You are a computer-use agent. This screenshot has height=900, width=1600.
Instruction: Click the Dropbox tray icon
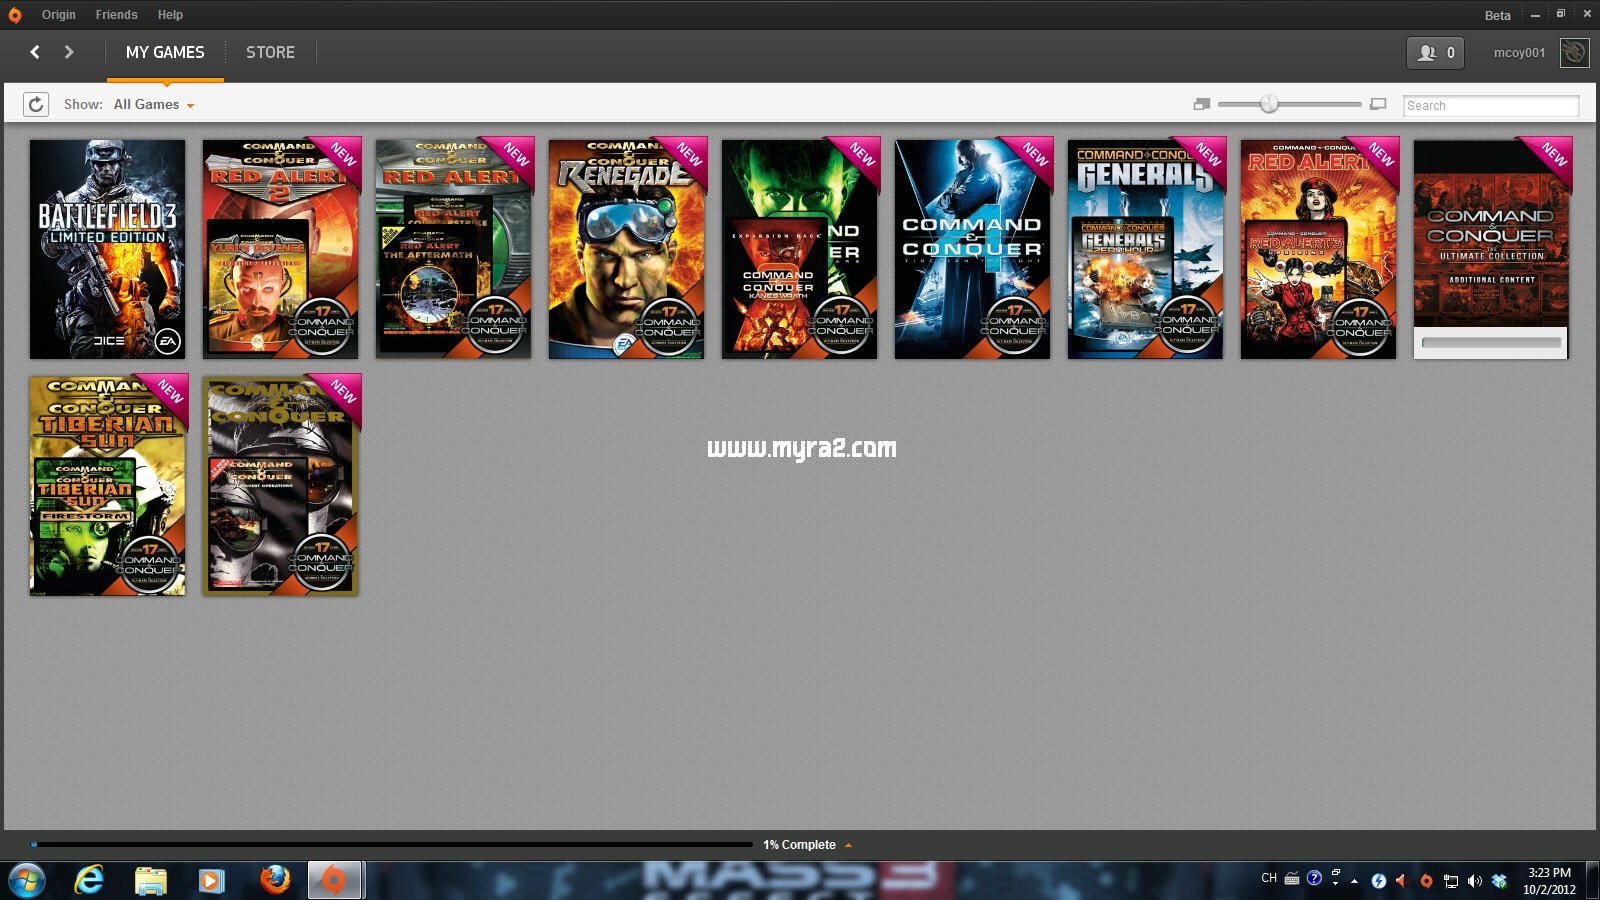click(1499, 881)
